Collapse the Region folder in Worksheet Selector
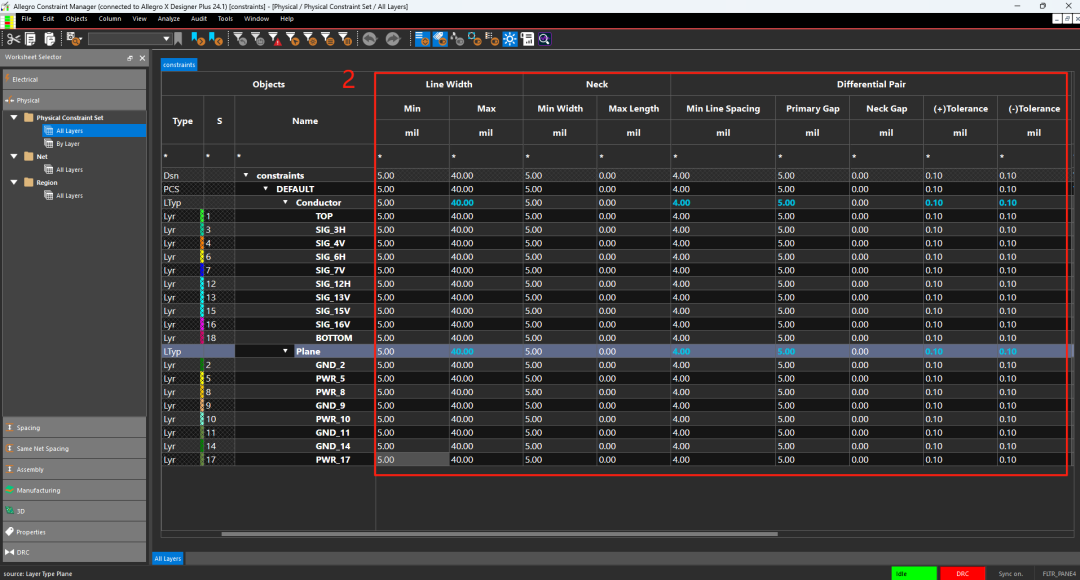This screenshot has width=1080, height=580. coord(14,183)
